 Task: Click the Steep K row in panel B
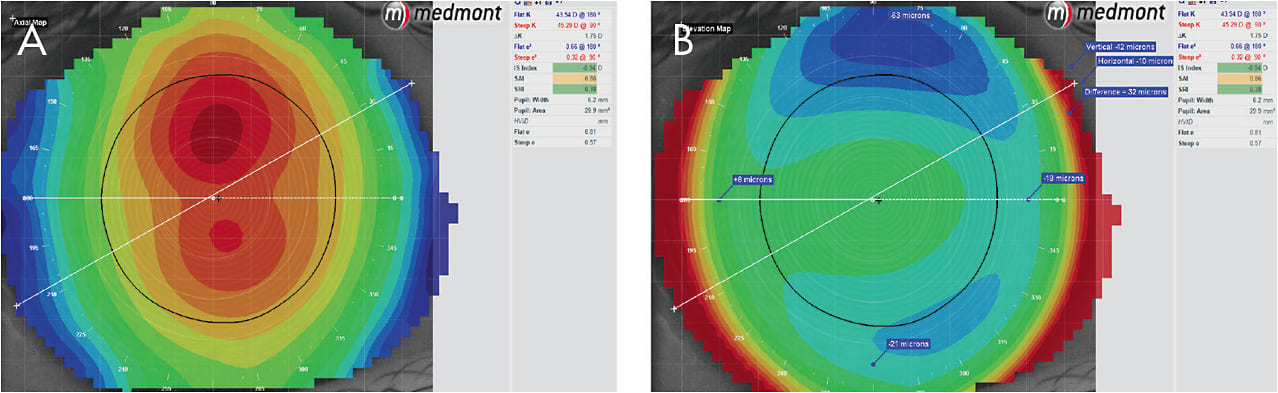pyautogui.click(x=1226, y=24)
